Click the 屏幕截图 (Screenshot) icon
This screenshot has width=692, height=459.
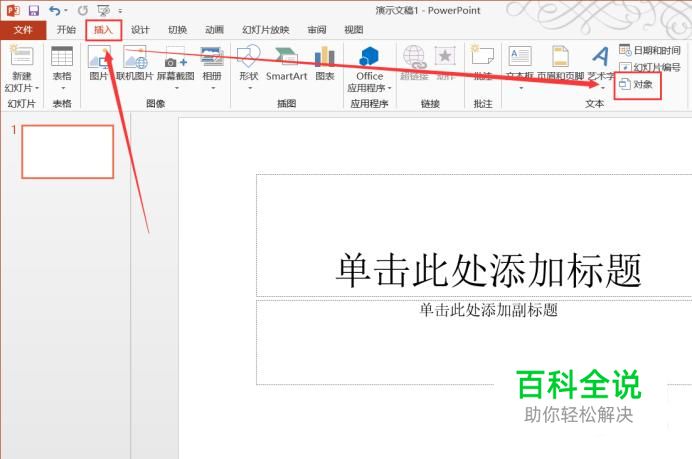(176, 57)
